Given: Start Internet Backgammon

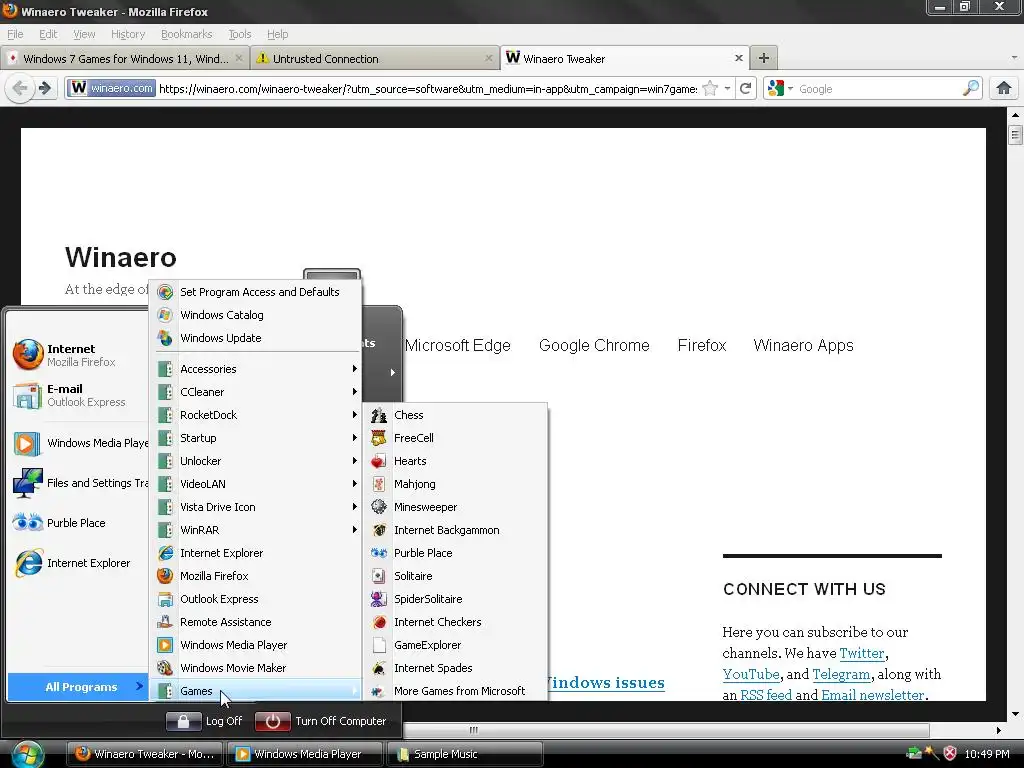Looking at the screenshot, I should [455, 530].
